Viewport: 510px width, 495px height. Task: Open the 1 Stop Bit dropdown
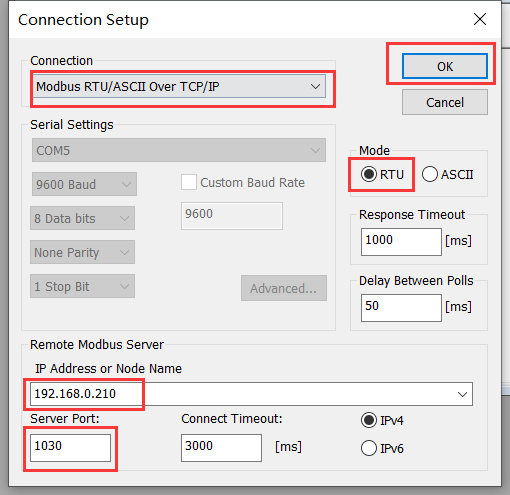pos(82,286)
